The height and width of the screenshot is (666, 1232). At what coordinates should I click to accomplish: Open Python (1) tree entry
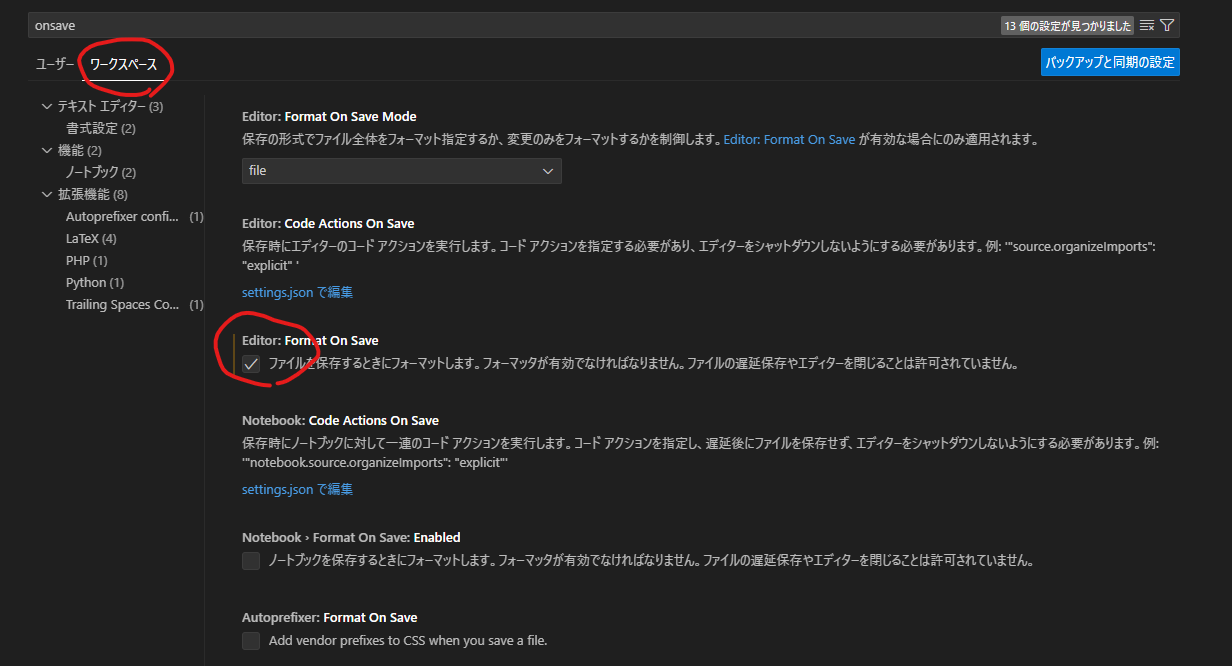(95, 282)
